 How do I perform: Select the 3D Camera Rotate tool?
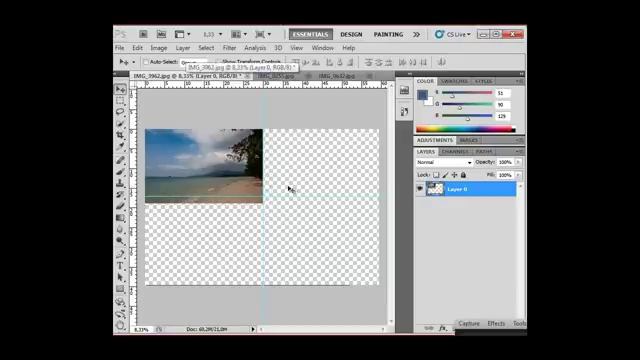coord(120,314)
